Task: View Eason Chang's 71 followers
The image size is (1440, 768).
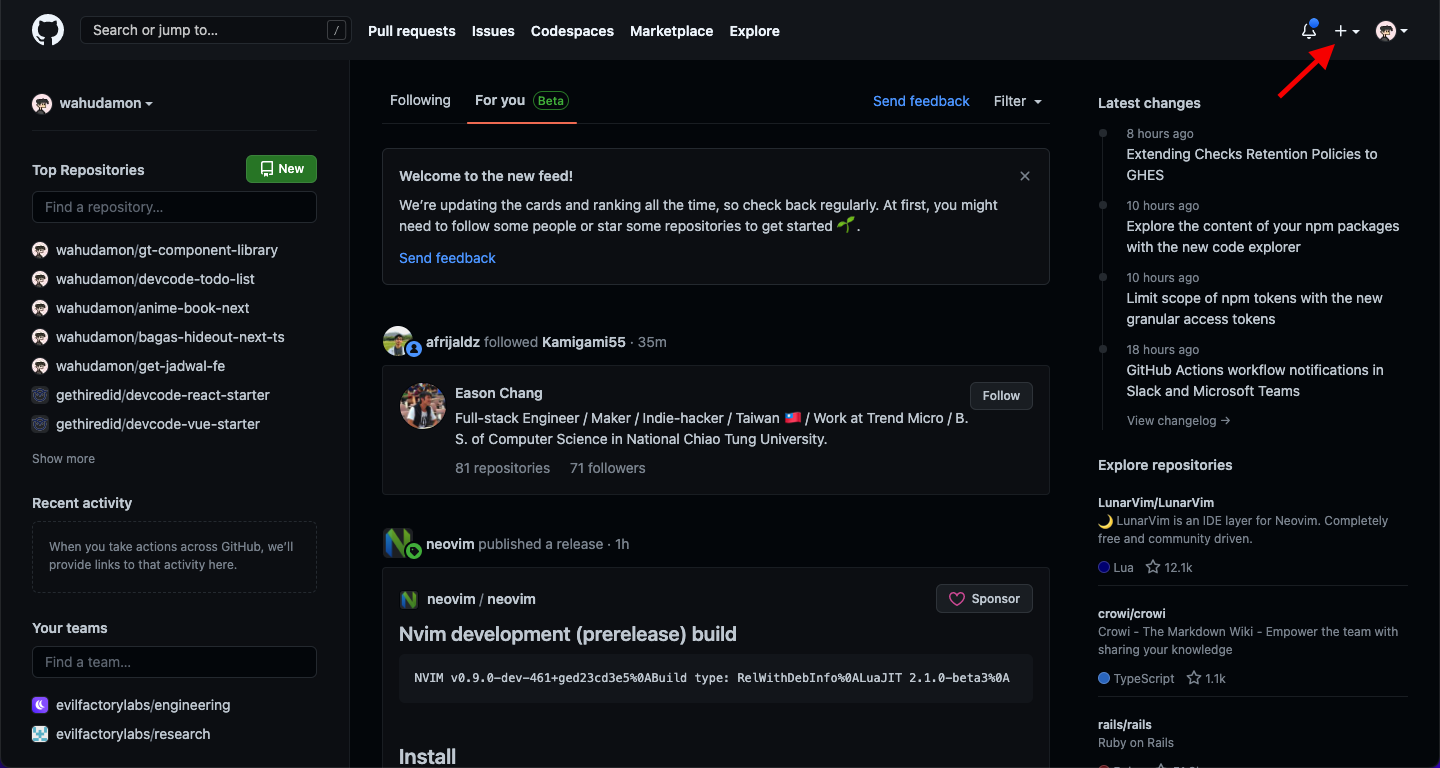Action: pyautogui.click(x=608, y=468)
